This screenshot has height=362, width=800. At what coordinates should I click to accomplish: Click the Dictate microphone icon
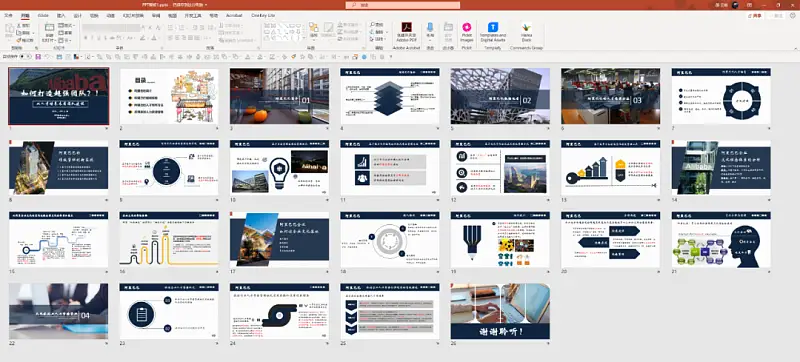pos(430,27)
